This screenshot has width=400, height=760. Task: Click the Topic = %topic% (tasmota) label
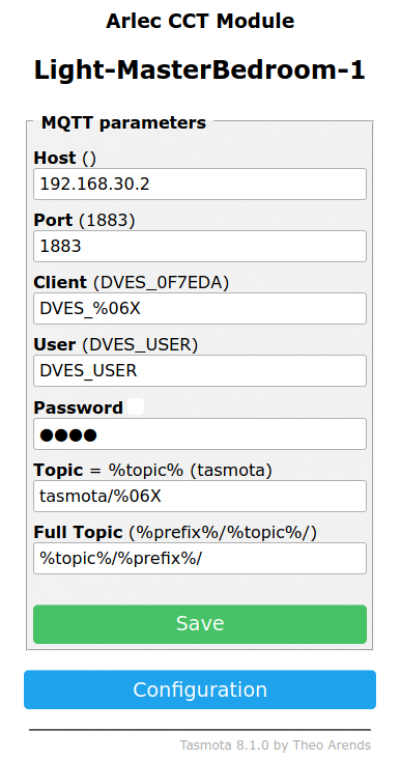point(153,470)
